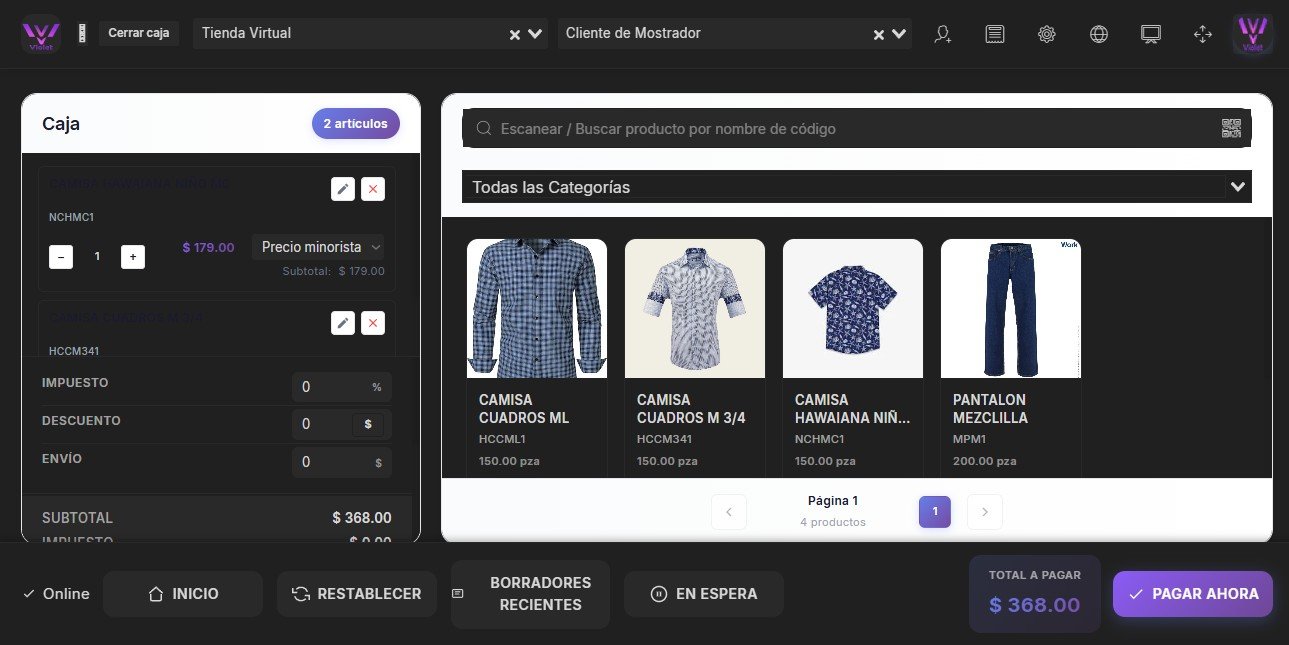Screen dimensions: 1289x645
Task: Edit the Camisa Hawaiana Niño cart item
Action: coord(343,189)
